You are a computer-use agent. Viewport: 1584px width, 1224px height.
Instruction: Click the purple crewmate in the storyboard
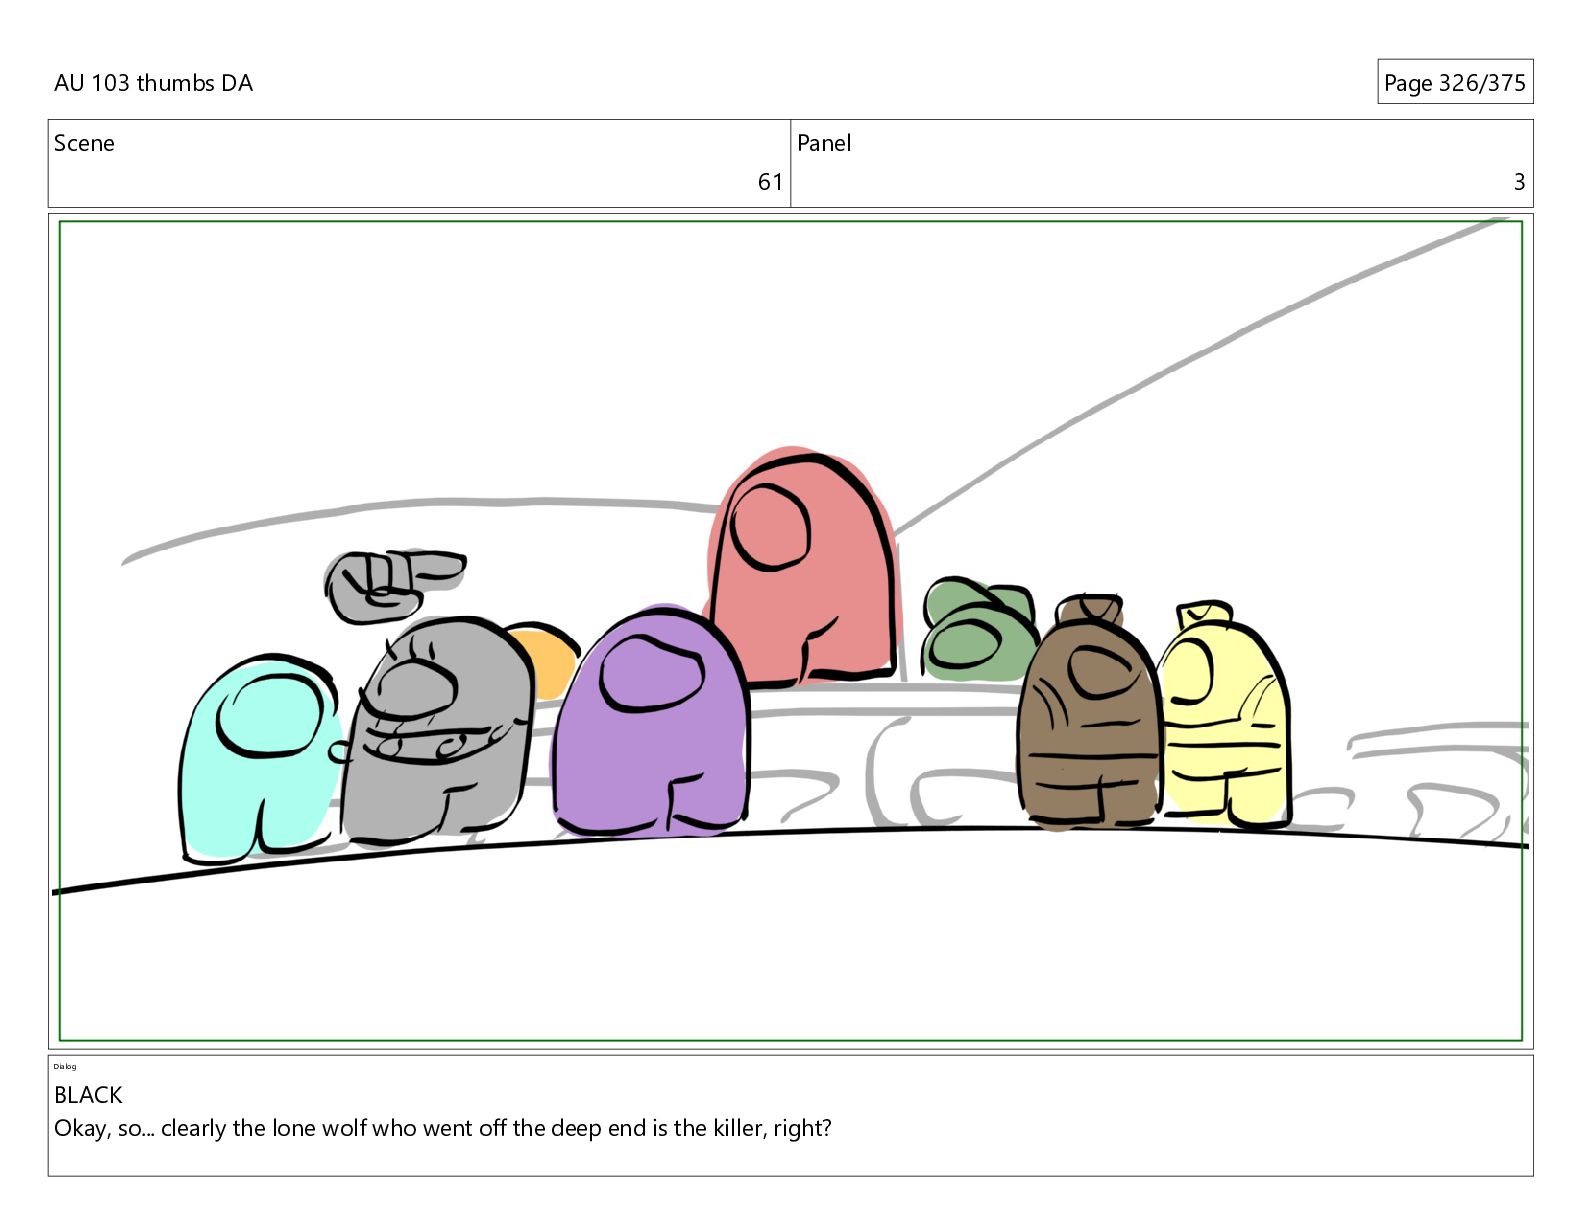point(651,722)
